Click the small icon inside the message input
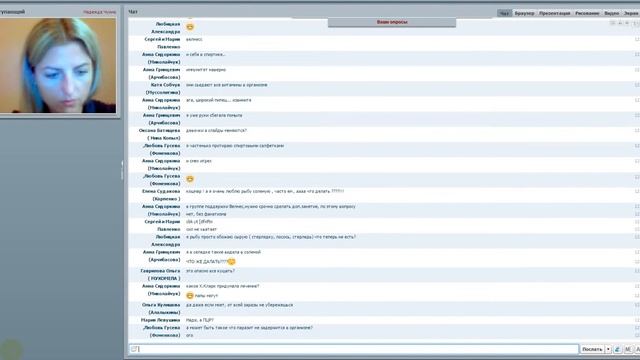Viewport: 640px width, 360px height. click(x=135, y=349)
